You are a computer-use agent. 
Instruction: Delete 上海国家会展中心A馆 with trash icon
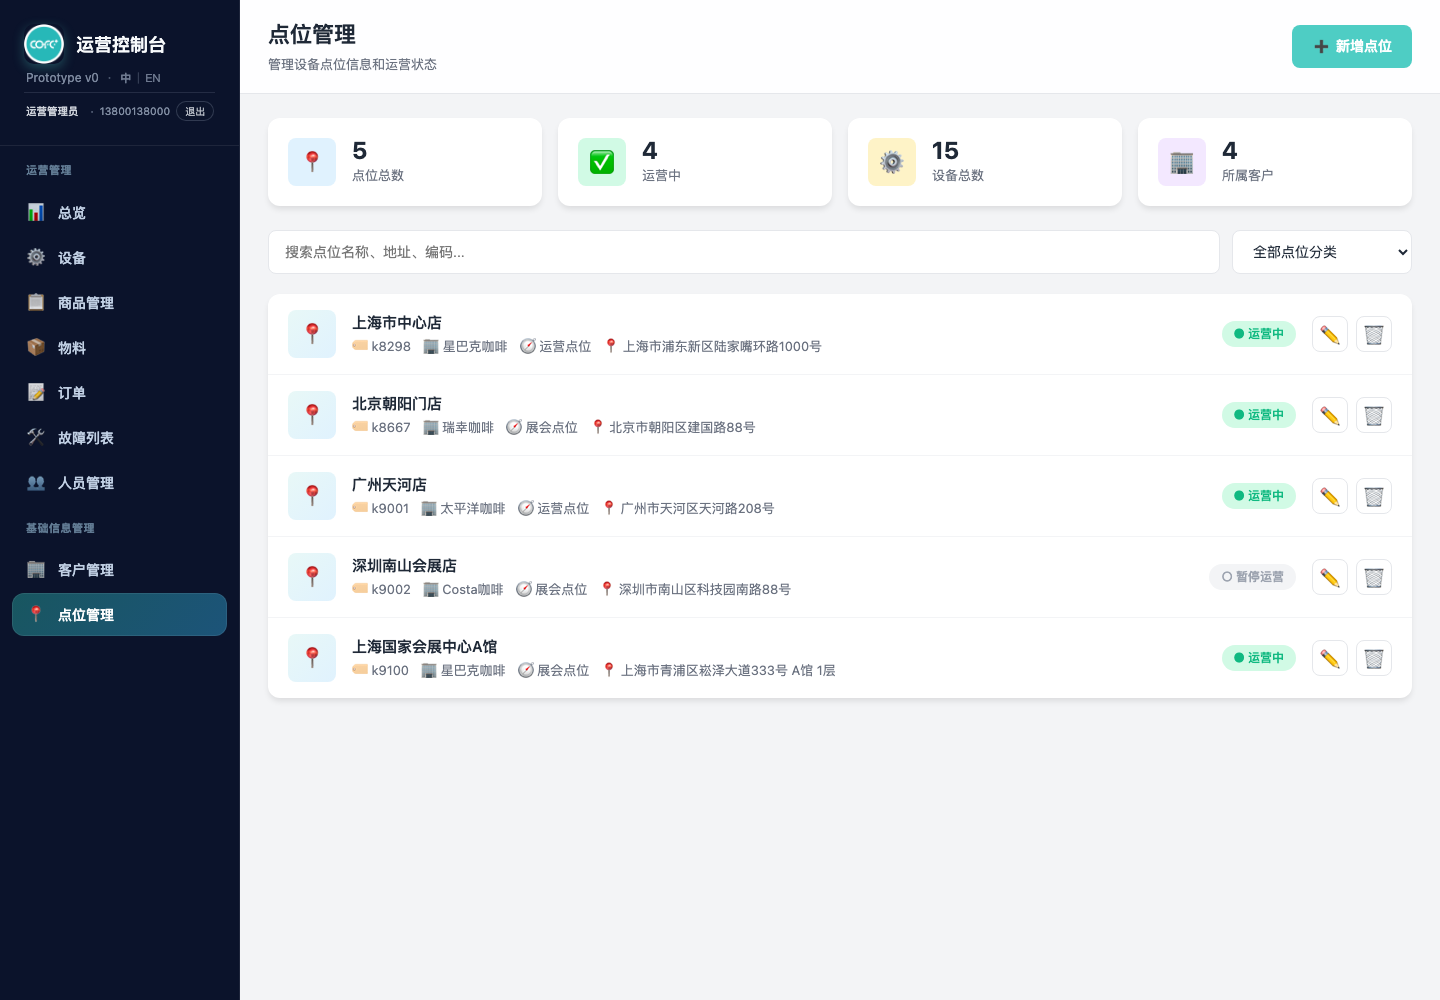point(1374,658)
